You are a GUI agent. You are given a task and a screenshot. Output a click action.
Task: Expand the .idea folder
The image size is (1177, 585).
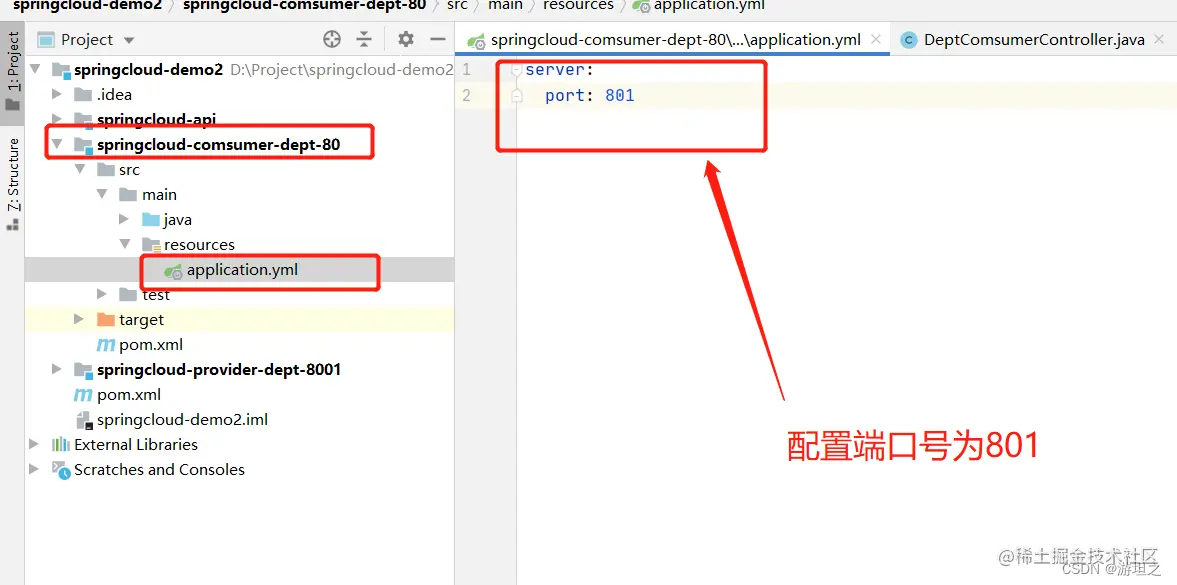(56, 95)
